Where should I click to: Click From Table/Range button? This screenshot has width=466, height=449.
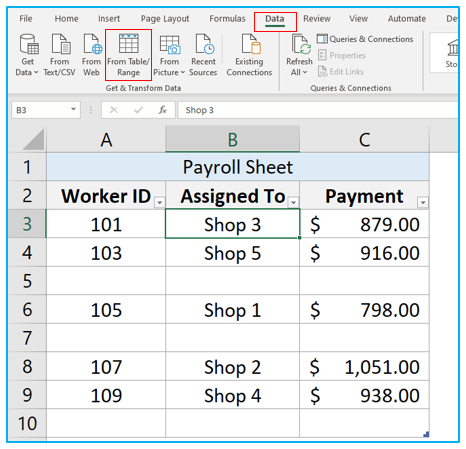(x=128, y=55)
